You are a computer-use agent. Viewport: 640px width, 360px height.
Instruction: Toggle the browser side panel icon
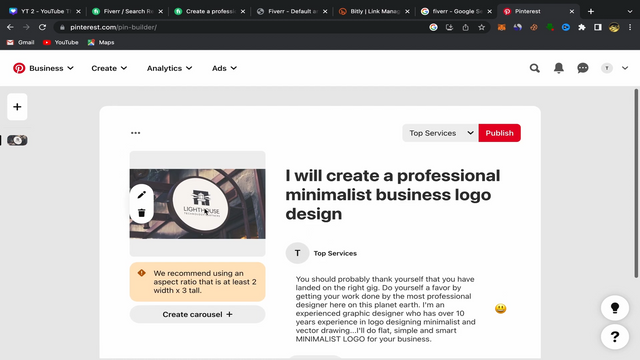(x=598, y=27)
